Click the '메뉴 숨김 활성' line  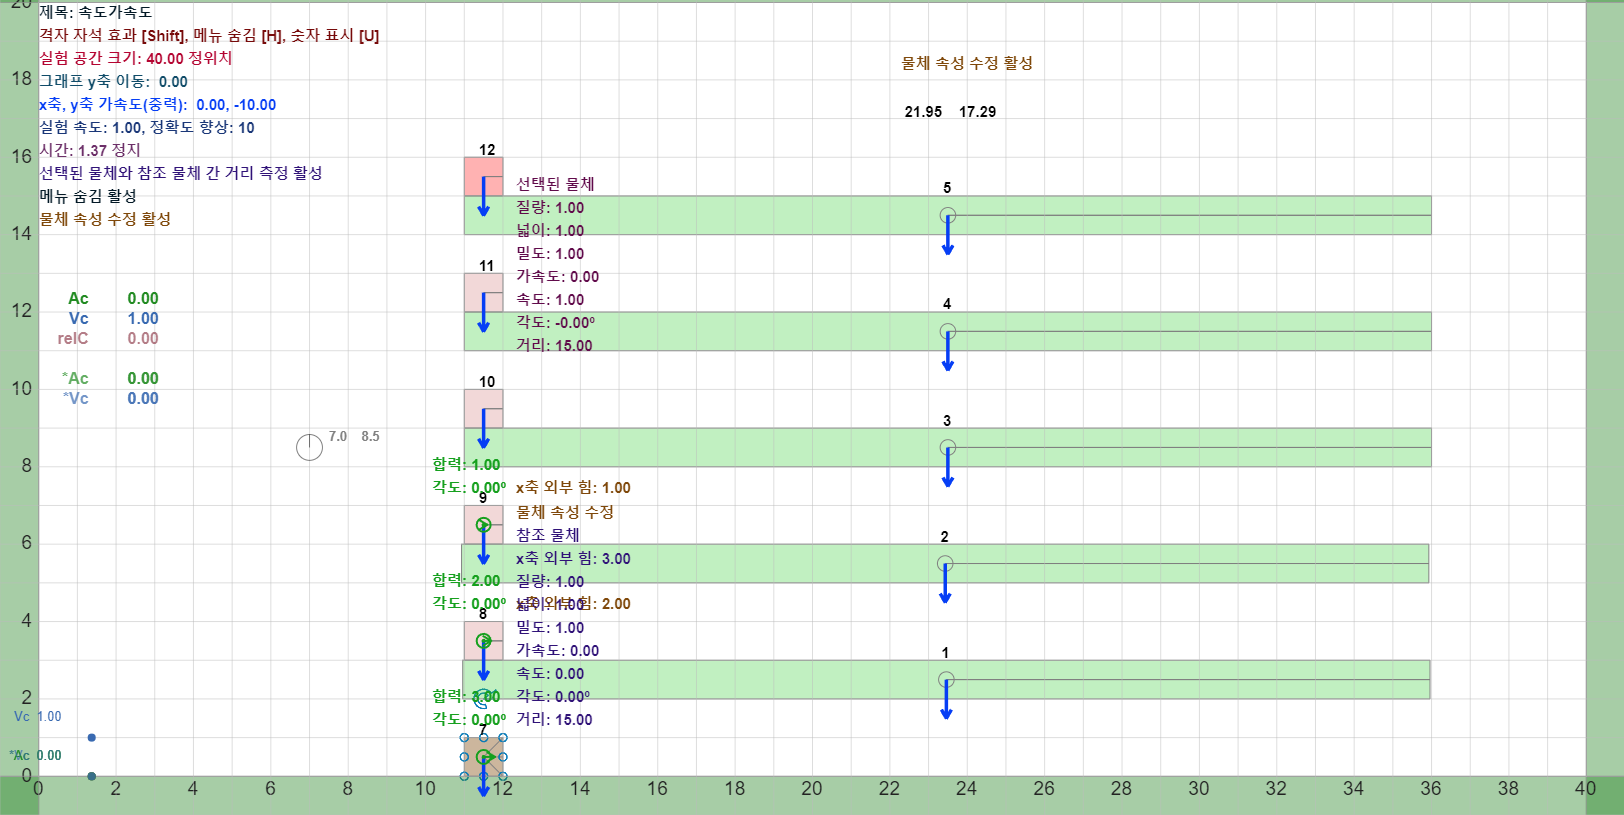tap(88, 196)
